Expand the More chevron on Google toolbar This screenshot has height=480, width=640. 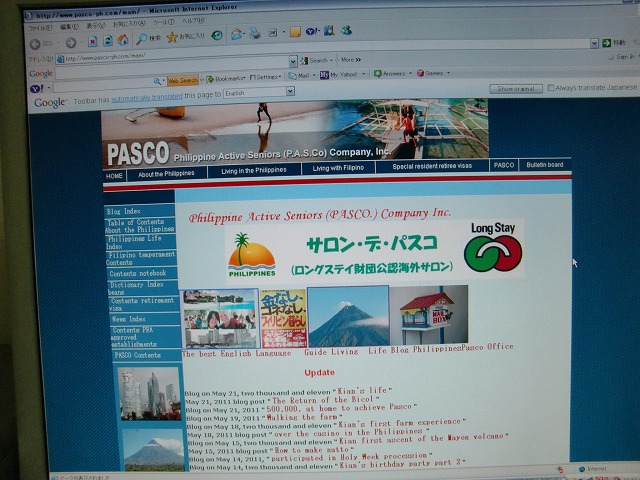pos(351,60)
